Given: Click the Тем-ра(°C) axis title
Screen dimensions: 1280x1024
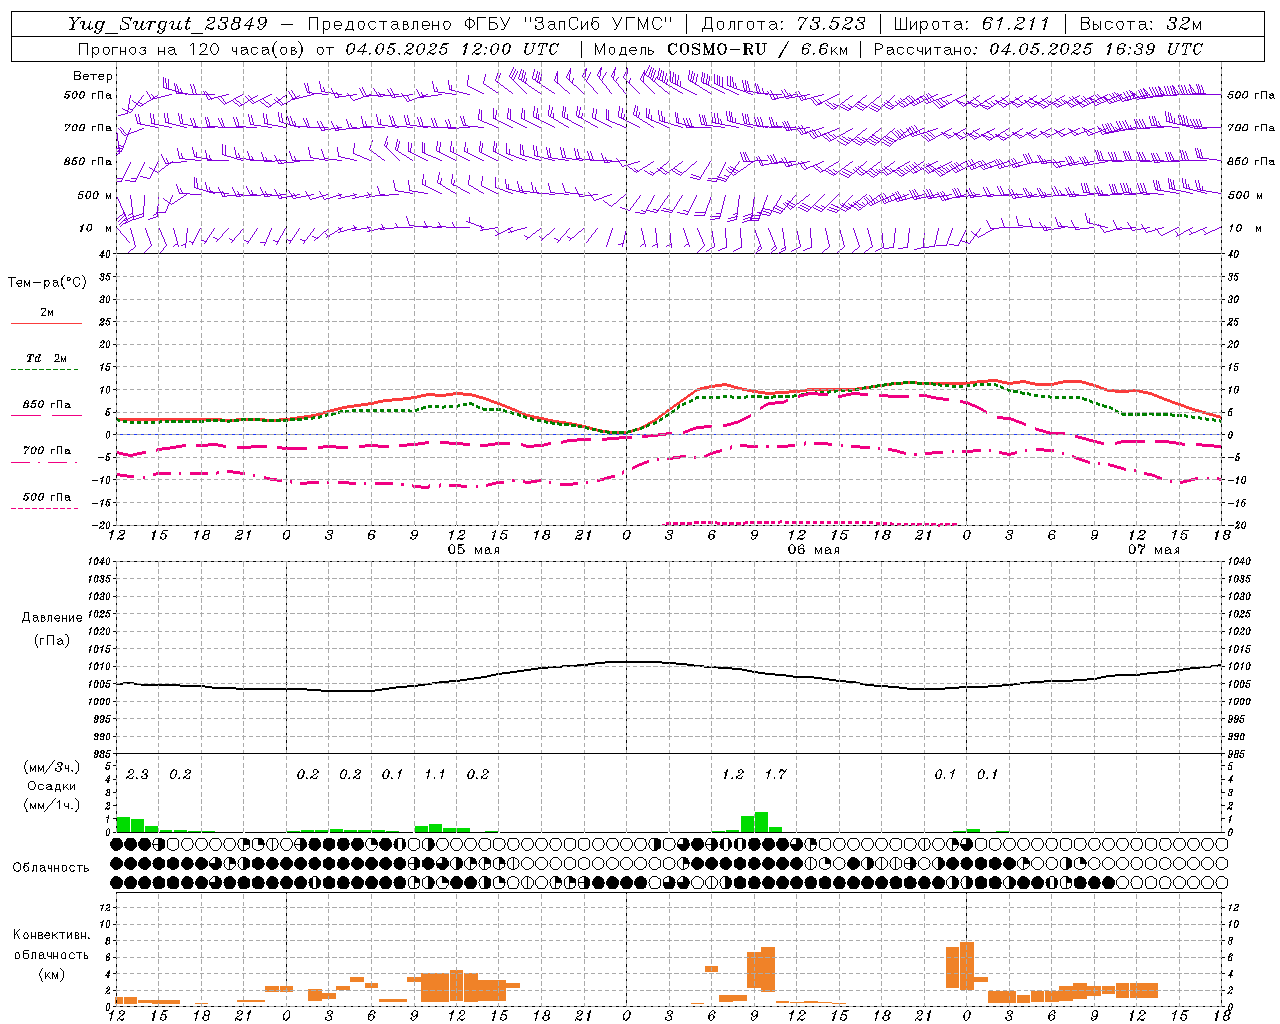Looking at the screenshot, I should pos(47,283).
